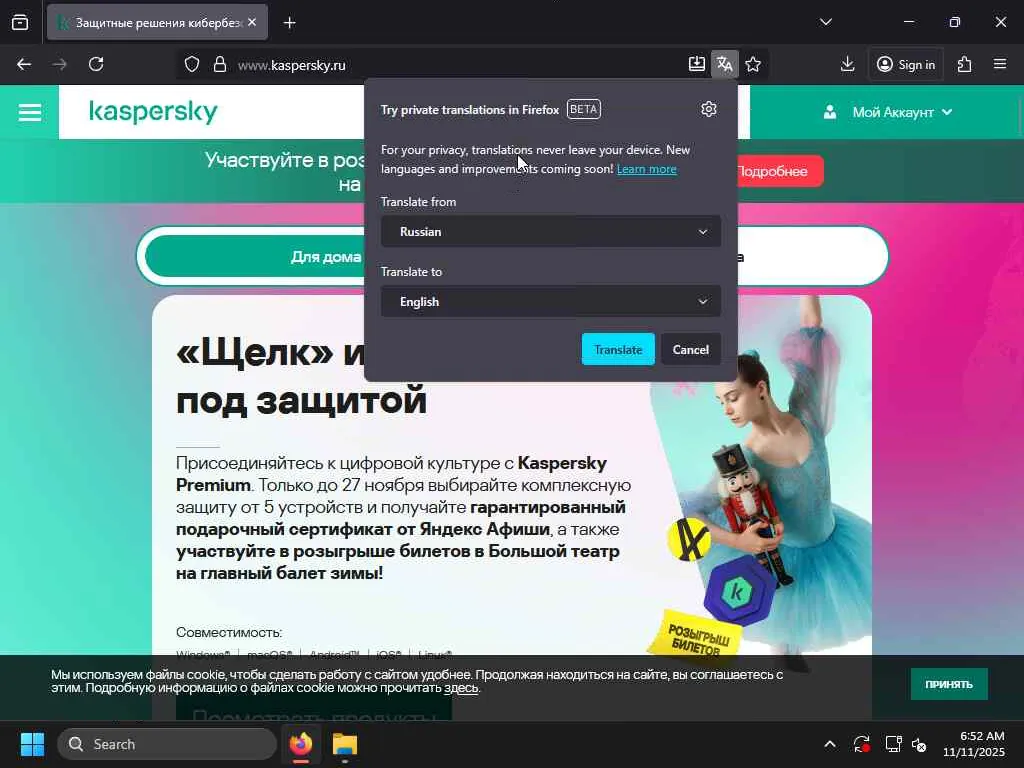
Task: Open the downloads panel
Action: (x=848, y=64)
